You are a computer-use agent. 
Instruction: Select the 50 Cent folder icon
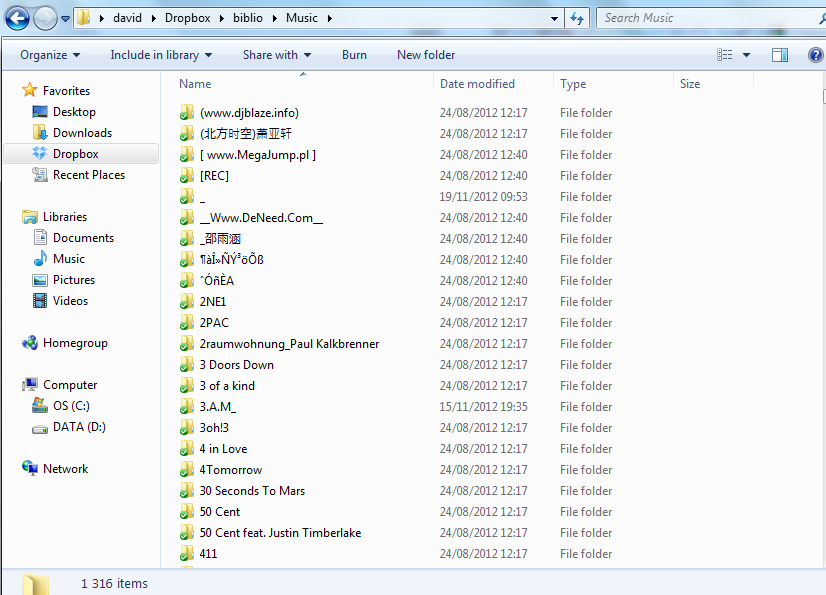tap(186, 512)
